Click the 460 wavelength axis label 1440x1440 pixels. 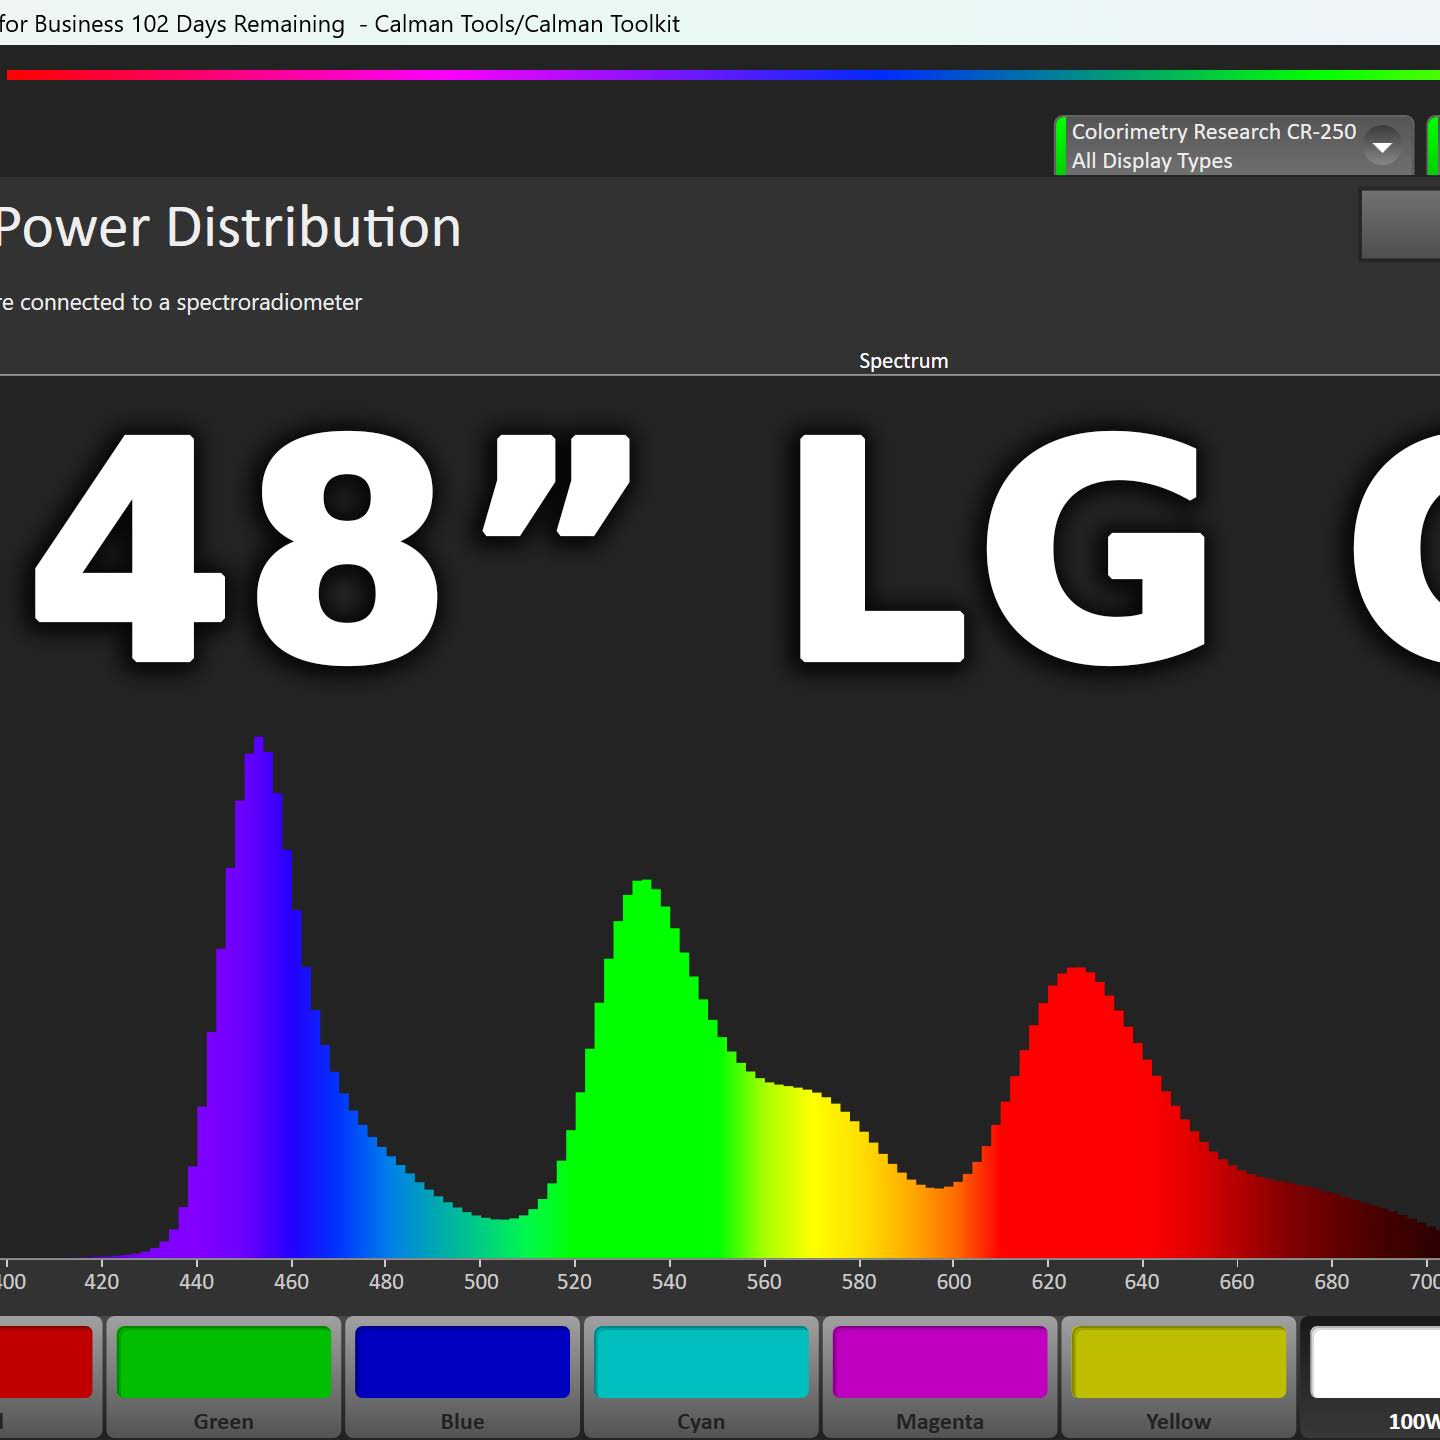point(291,1282)
